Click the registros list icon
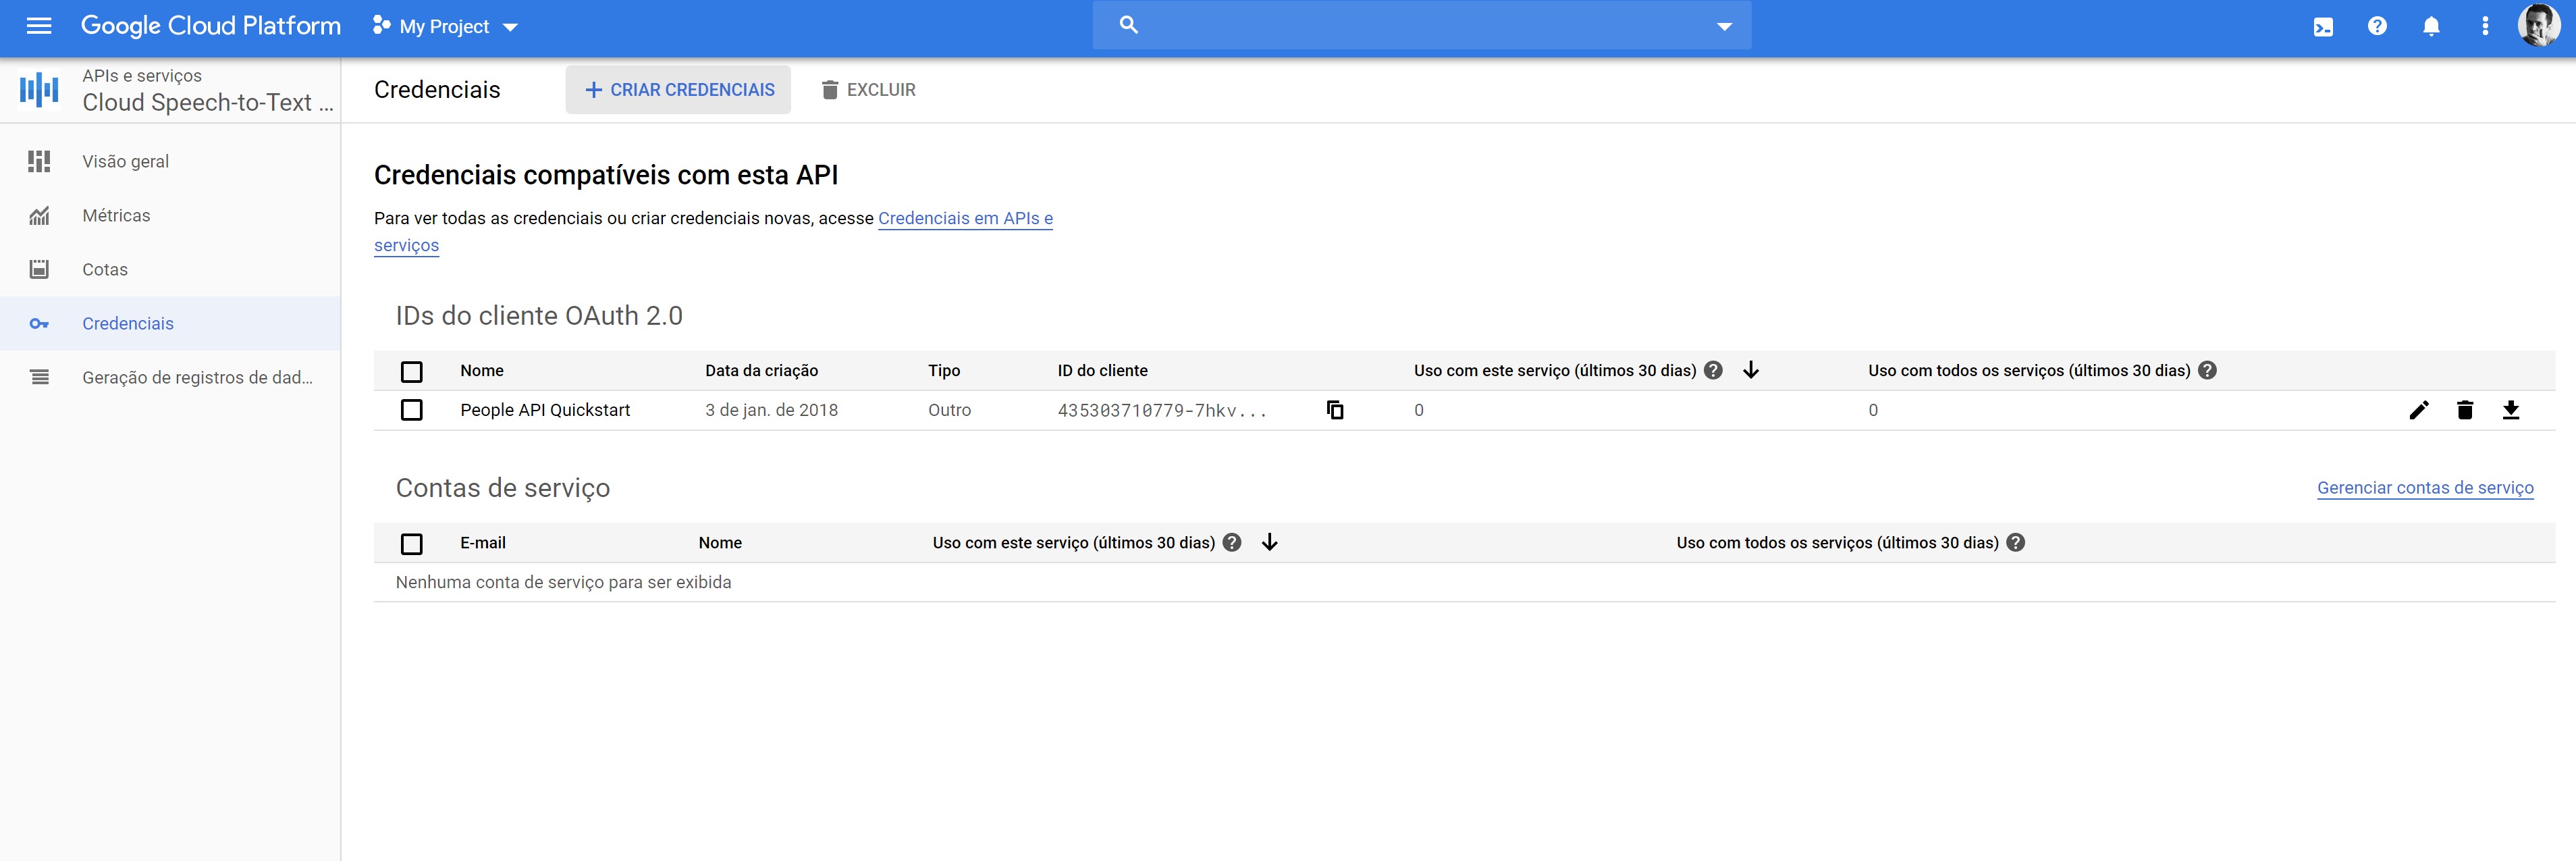The height and width of the screenshot is (861, 2576). (x=39, y=377)
